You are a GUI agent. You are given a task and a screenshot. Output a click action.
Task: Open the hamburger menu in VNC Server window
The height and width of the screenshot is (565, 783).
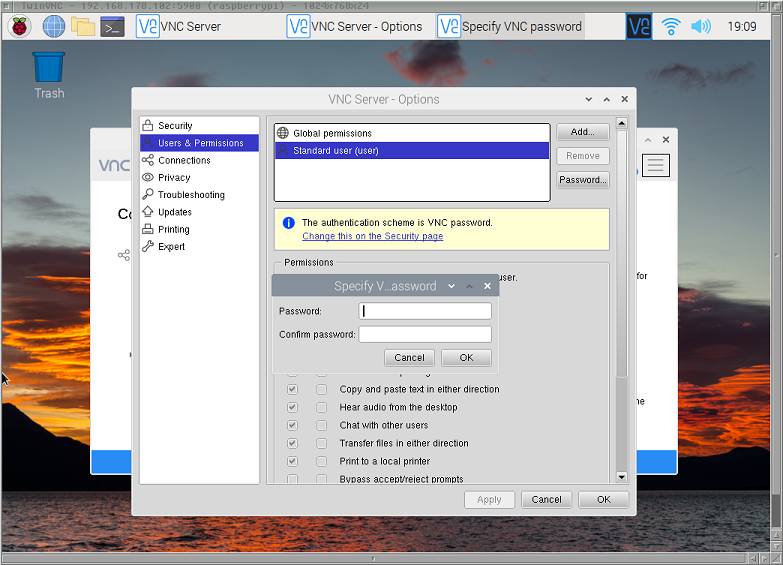tap(656, 165)
